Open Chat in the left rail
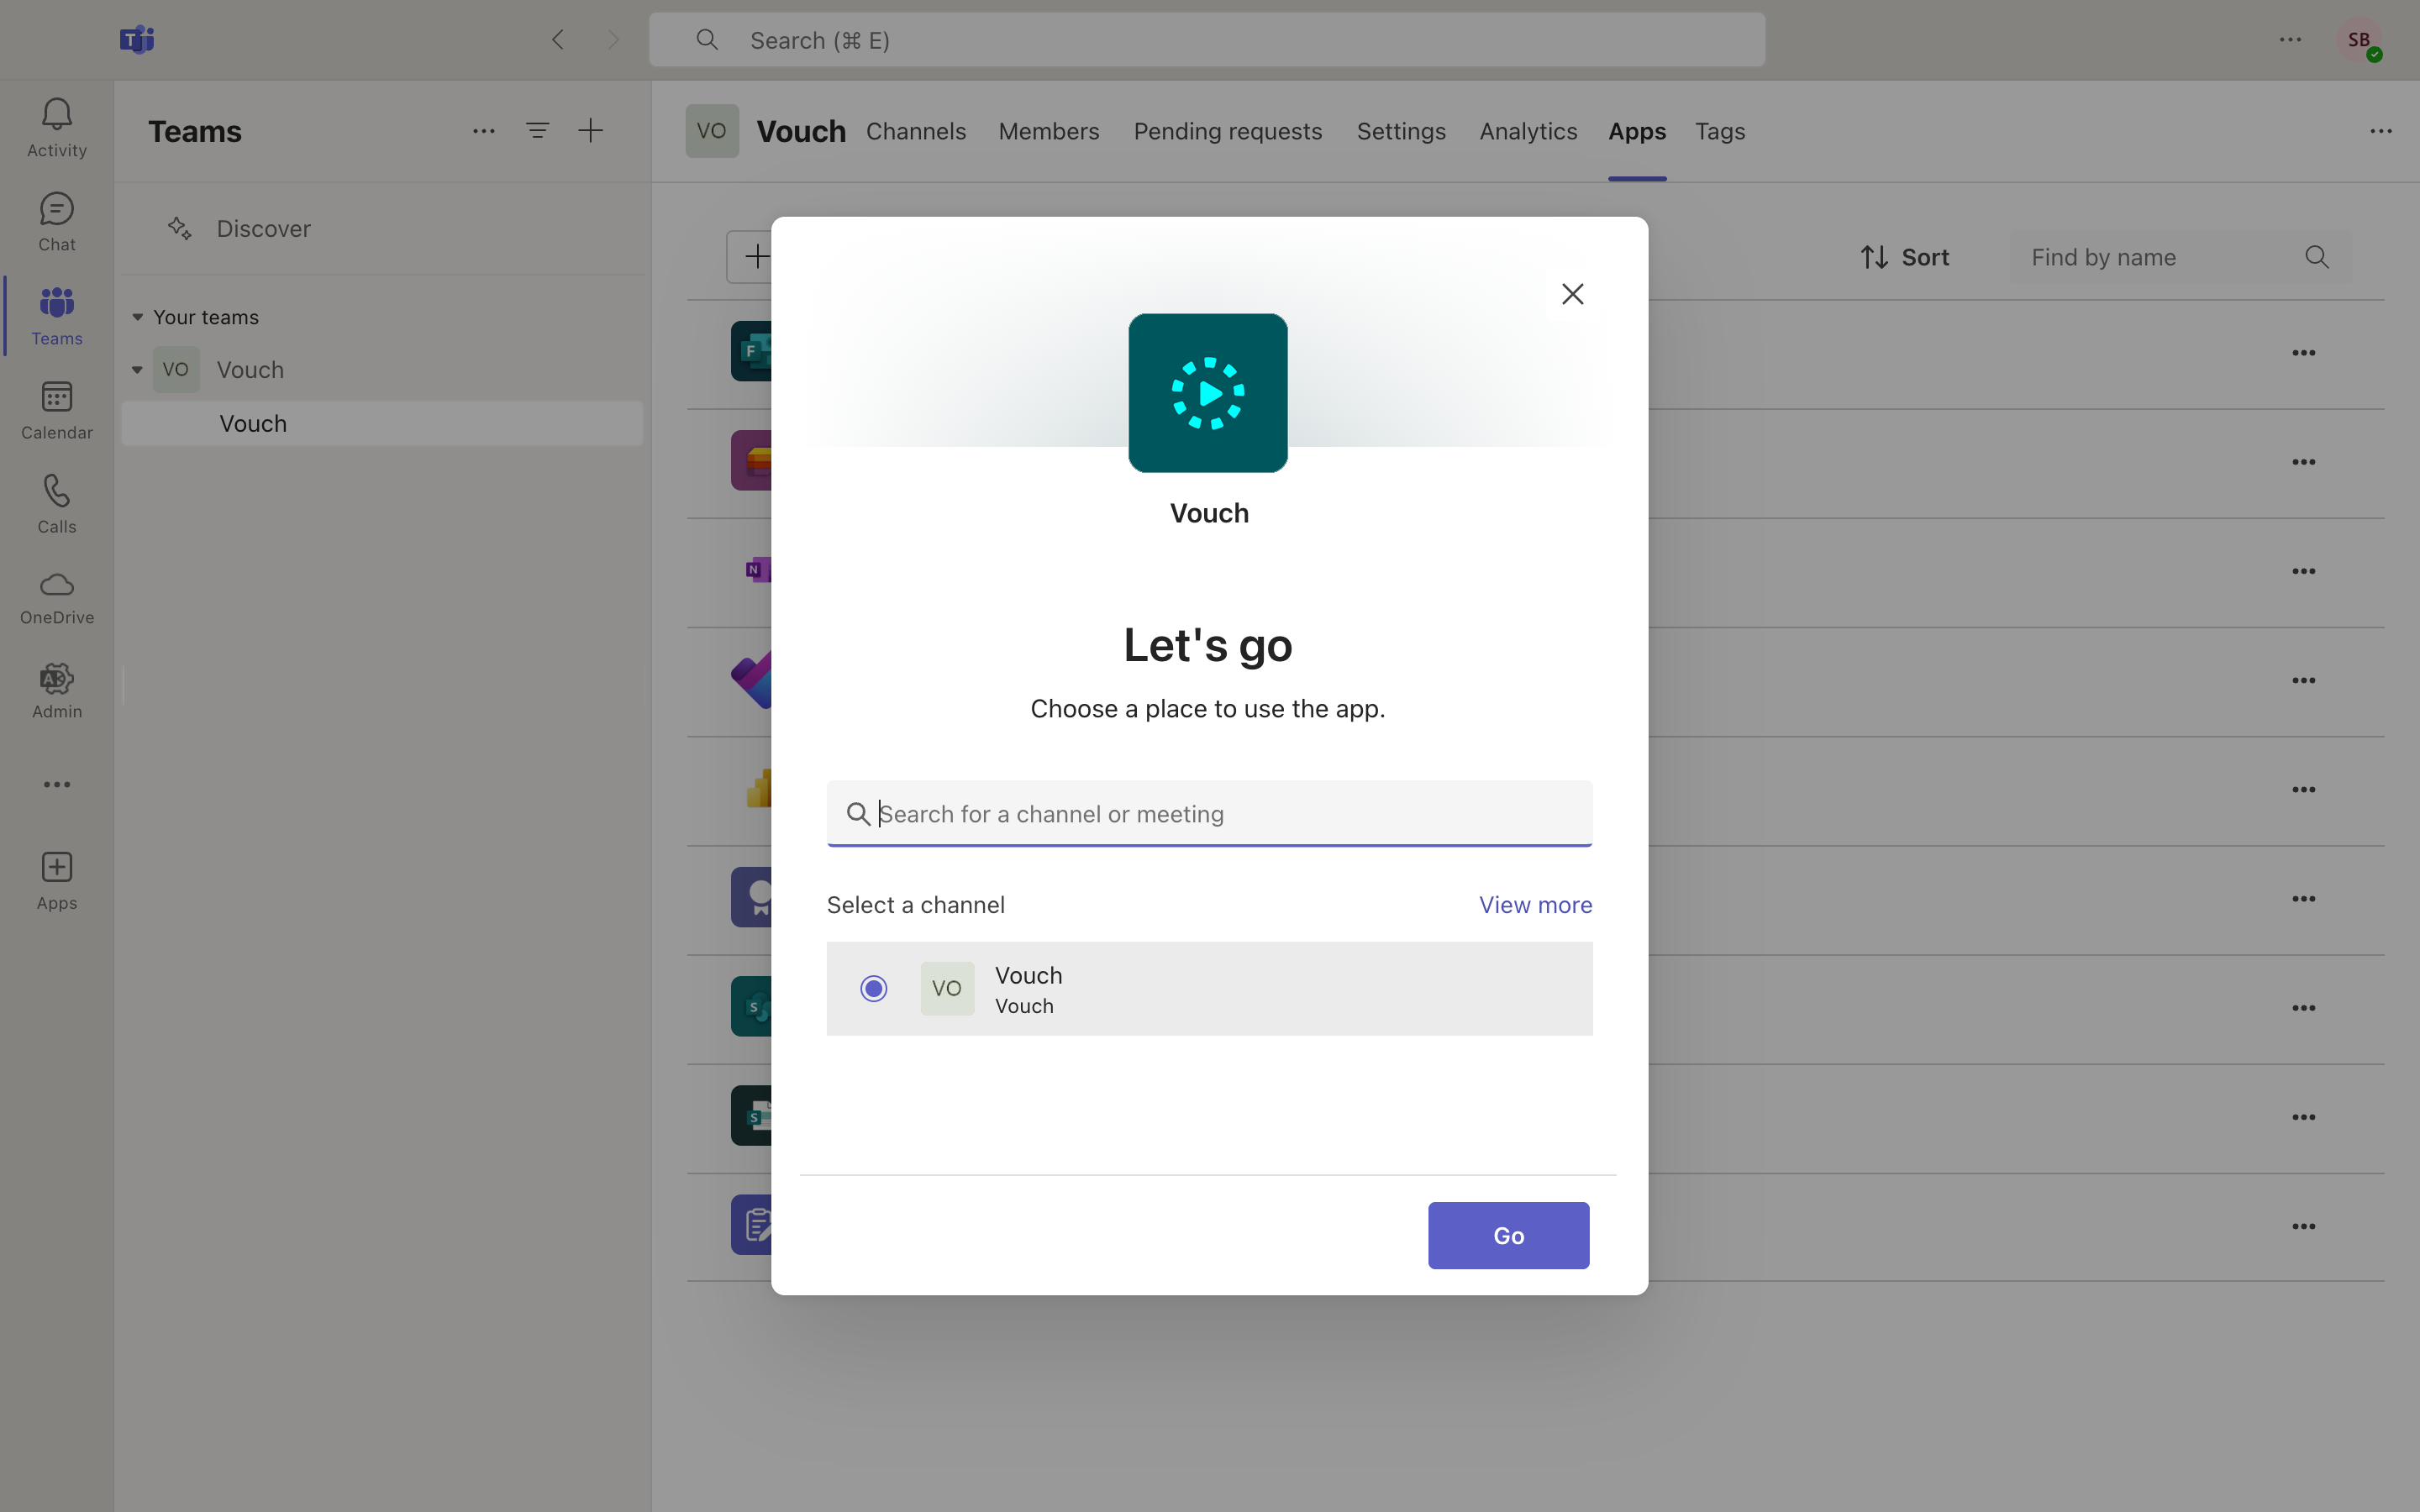Image resolution: width=2420 pixels, height=1512 pixels. (57, 221)
